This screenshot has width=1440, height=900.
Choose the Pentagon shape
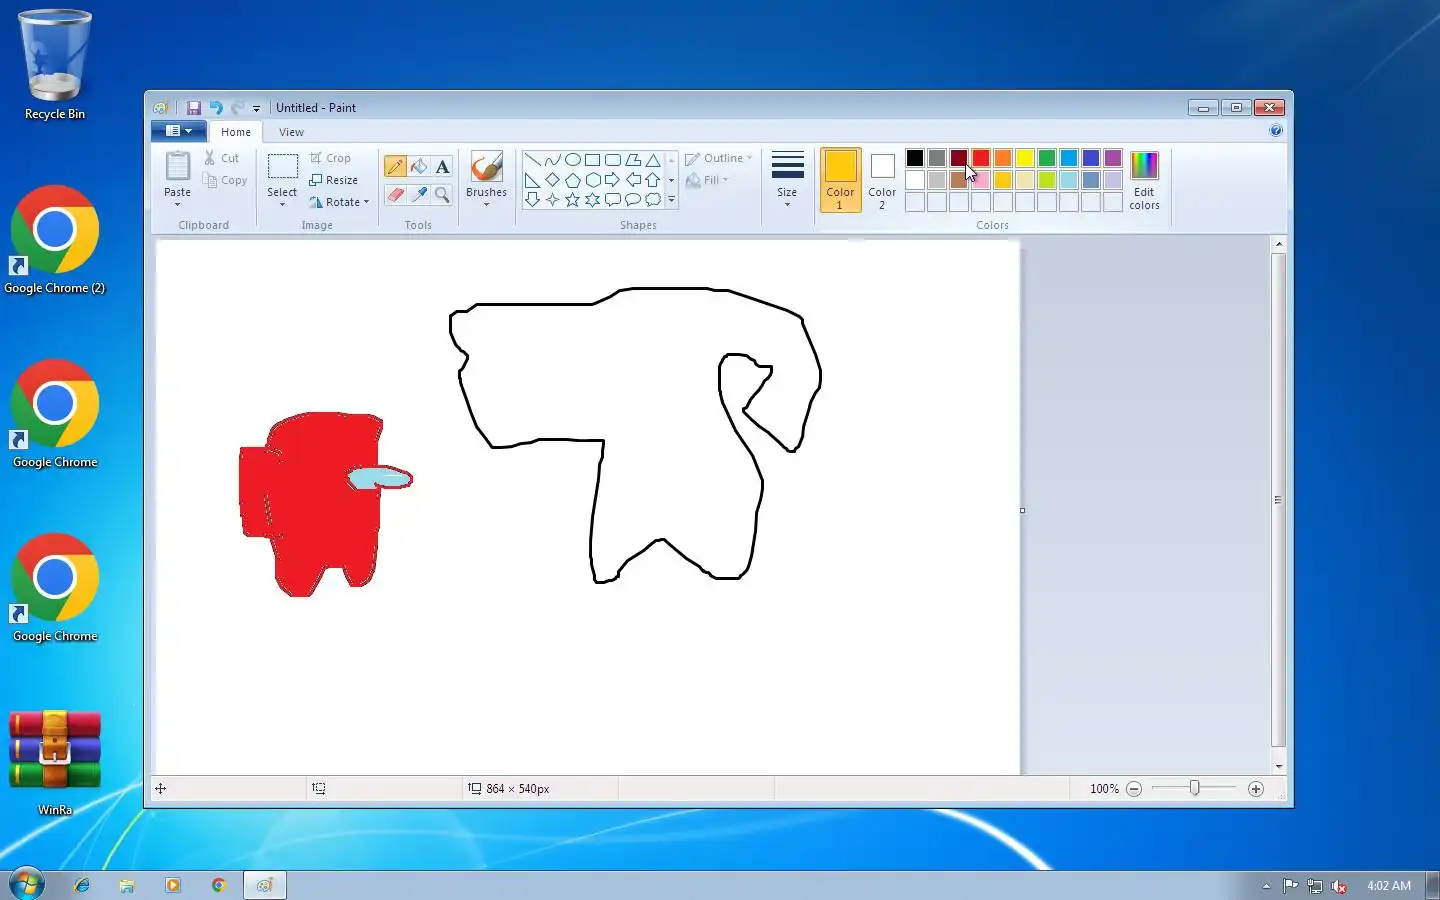(573, 180)
